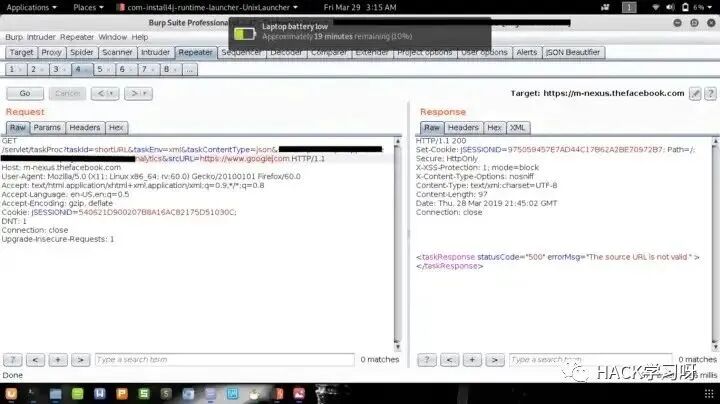
Task: Switch to the Target tool tab
Action: coord(22,52)
